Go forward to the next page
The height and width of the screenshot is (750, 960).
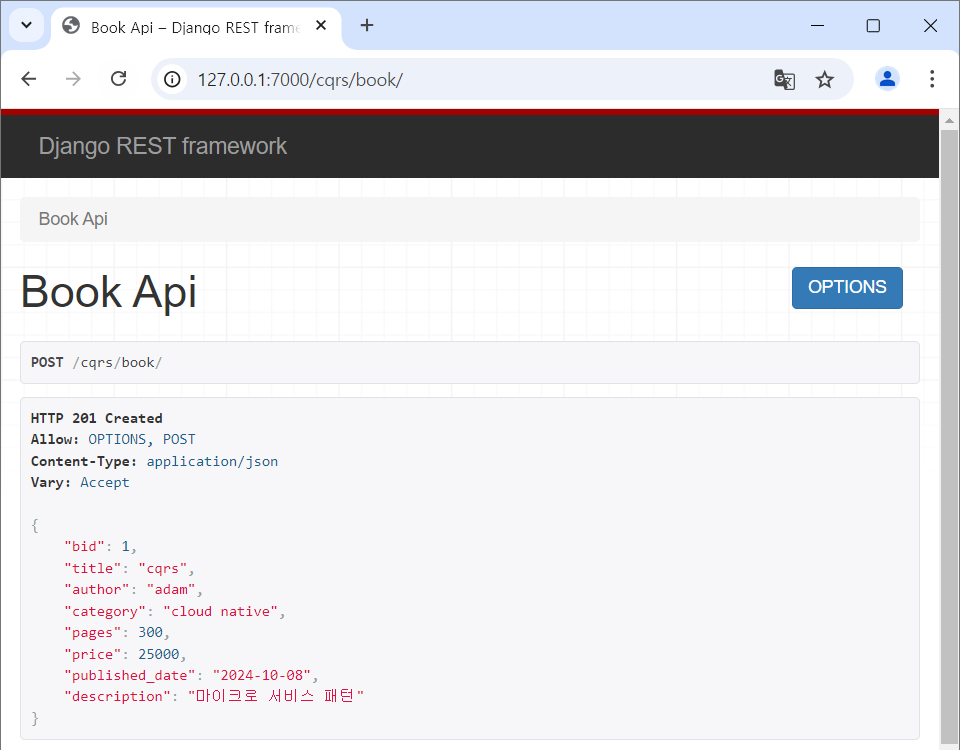(x=73, y=79)
